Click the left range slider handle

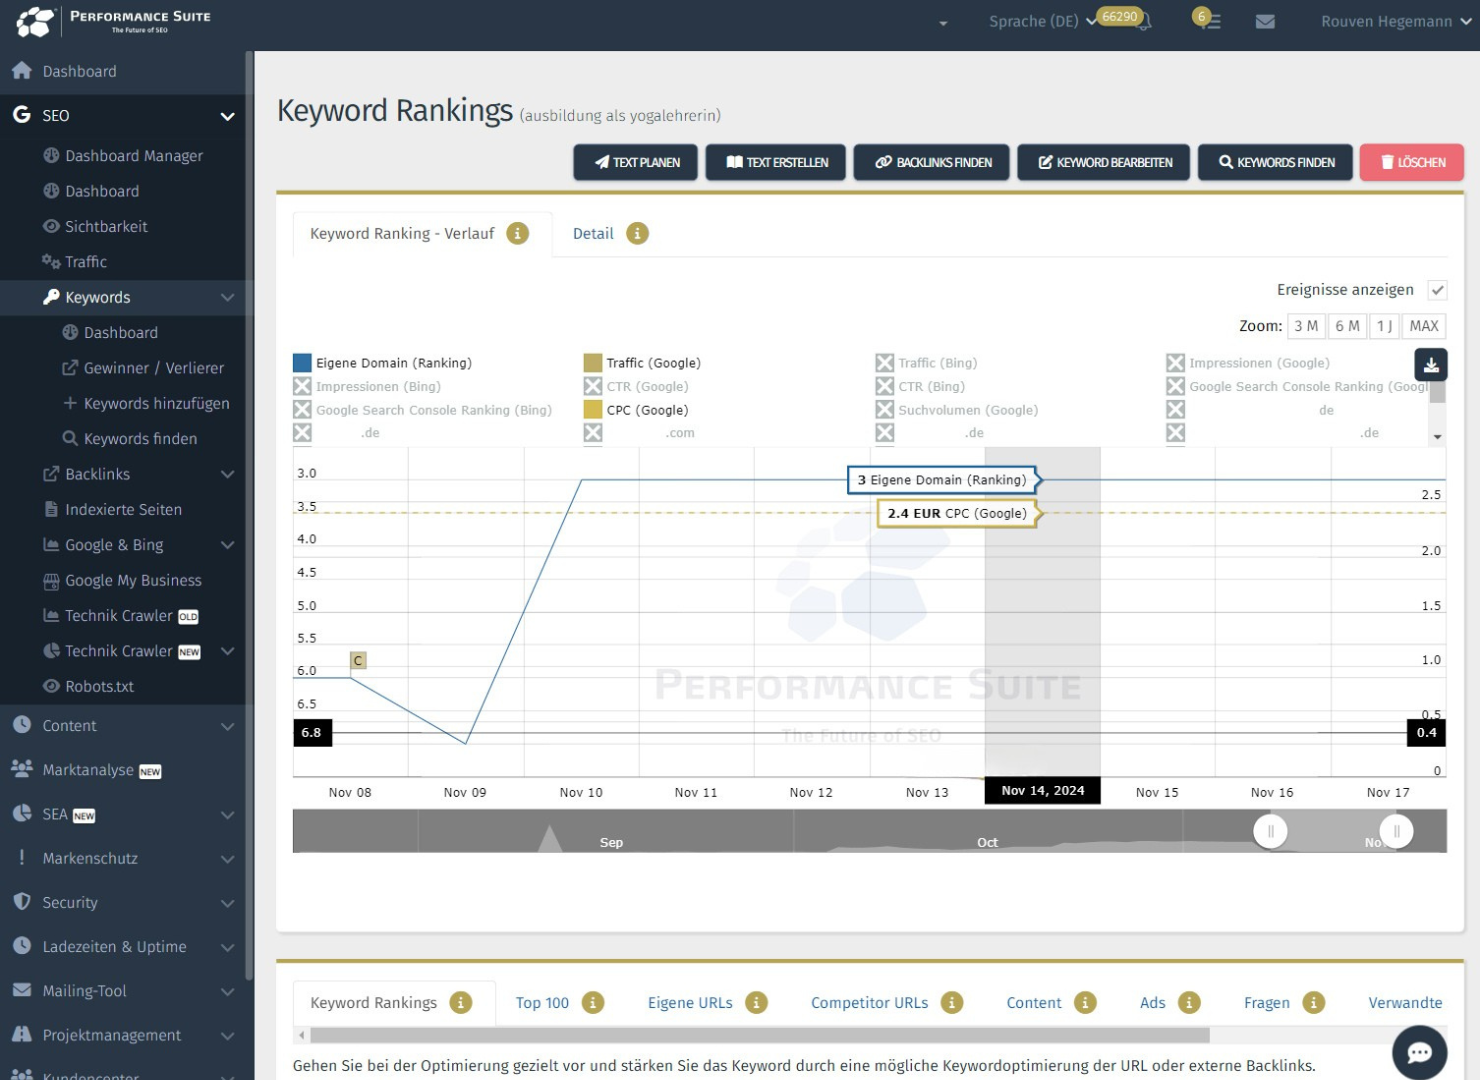[1270, 831]
